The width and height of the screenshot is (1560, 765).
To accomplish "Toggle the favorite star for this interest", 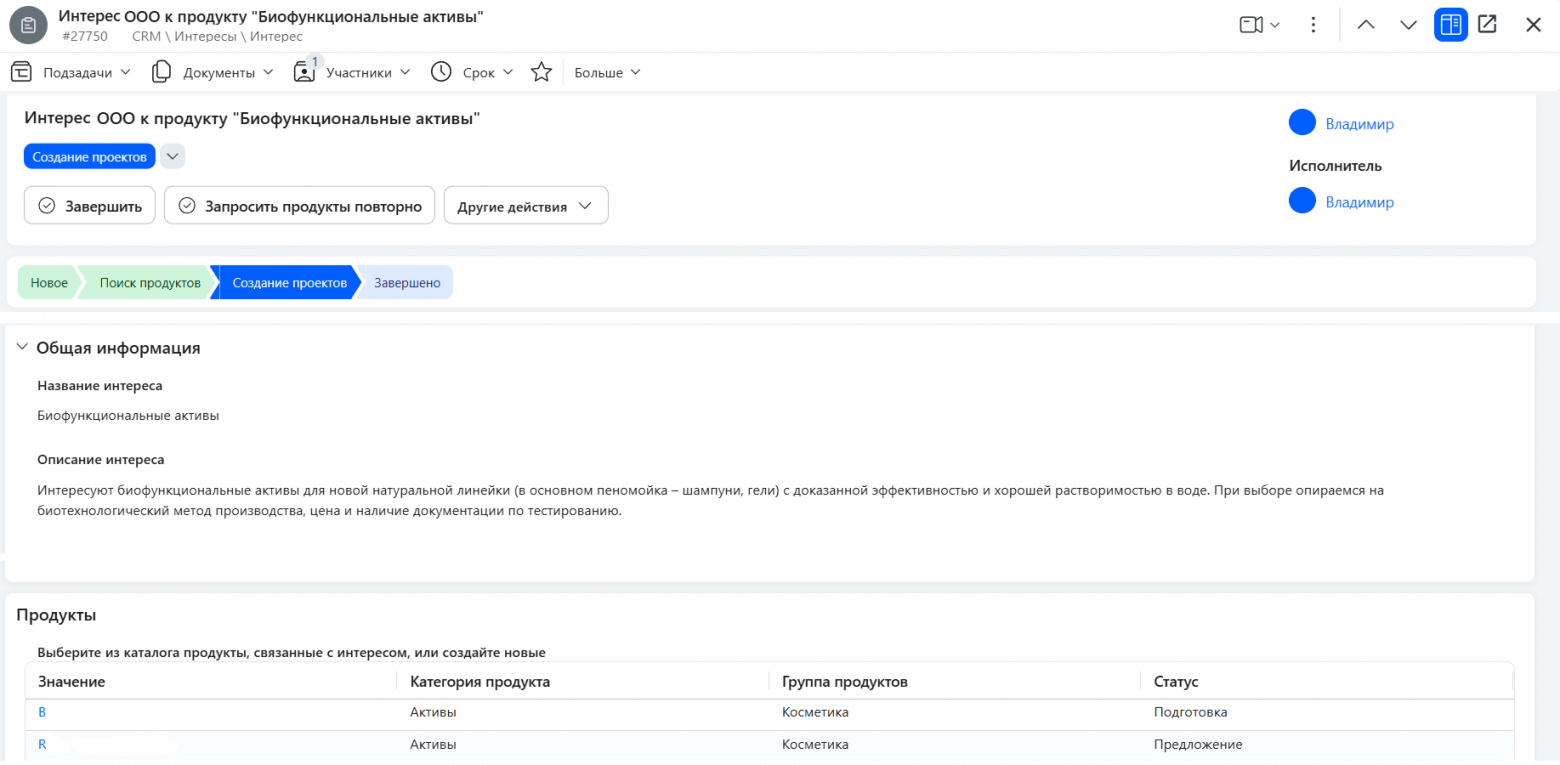I will pos(541,71).
